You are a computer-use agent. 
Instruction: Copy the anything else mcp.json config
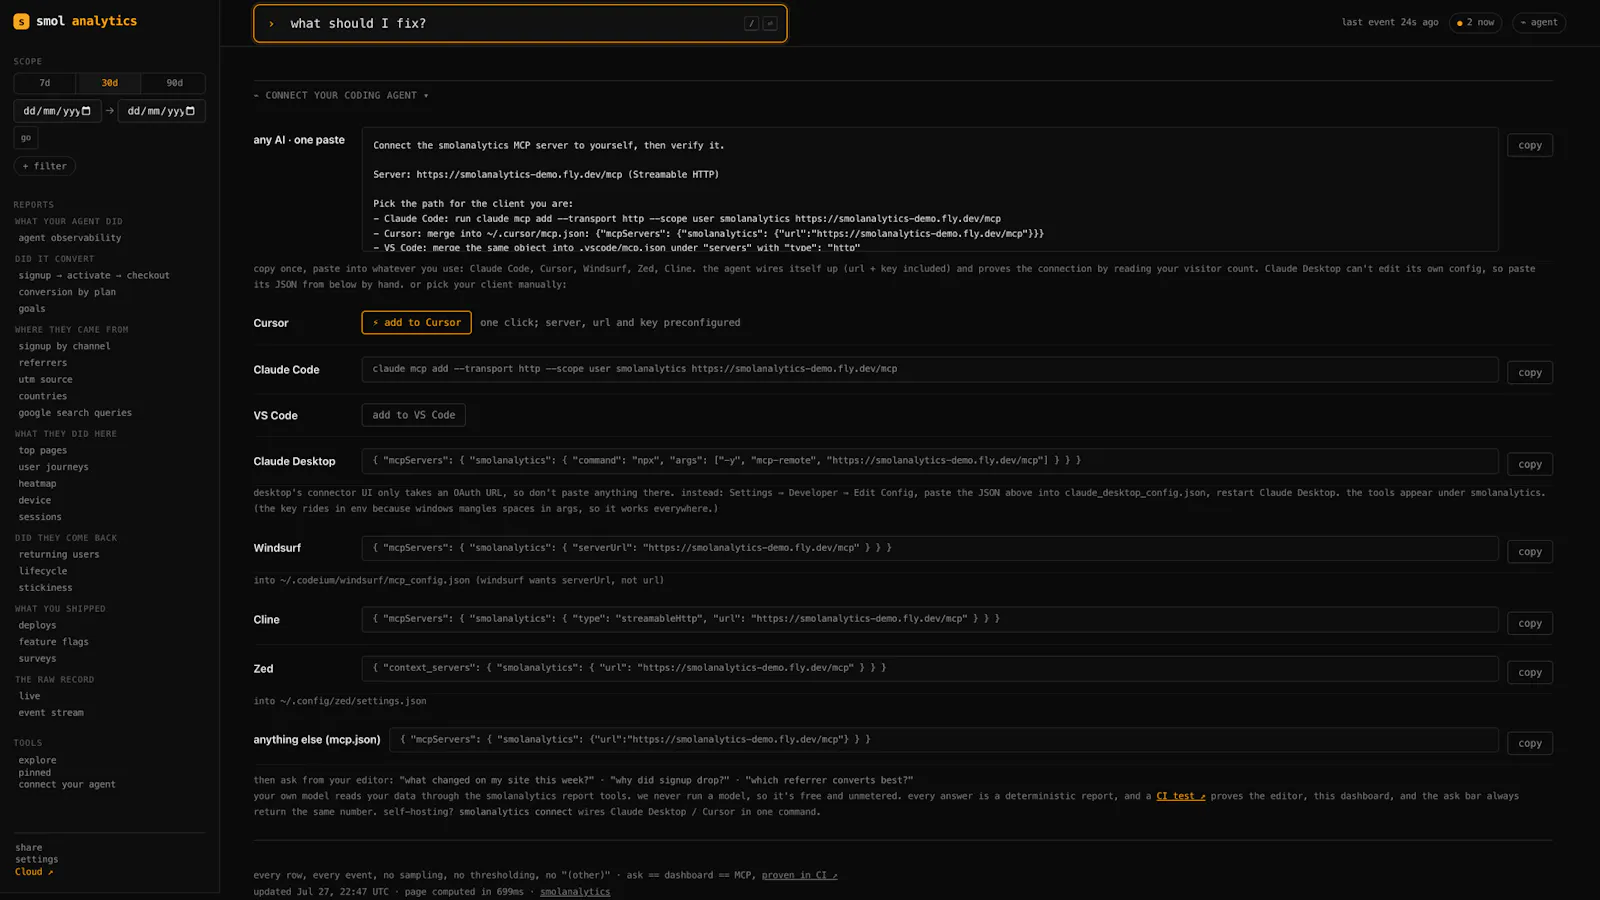1530,743
